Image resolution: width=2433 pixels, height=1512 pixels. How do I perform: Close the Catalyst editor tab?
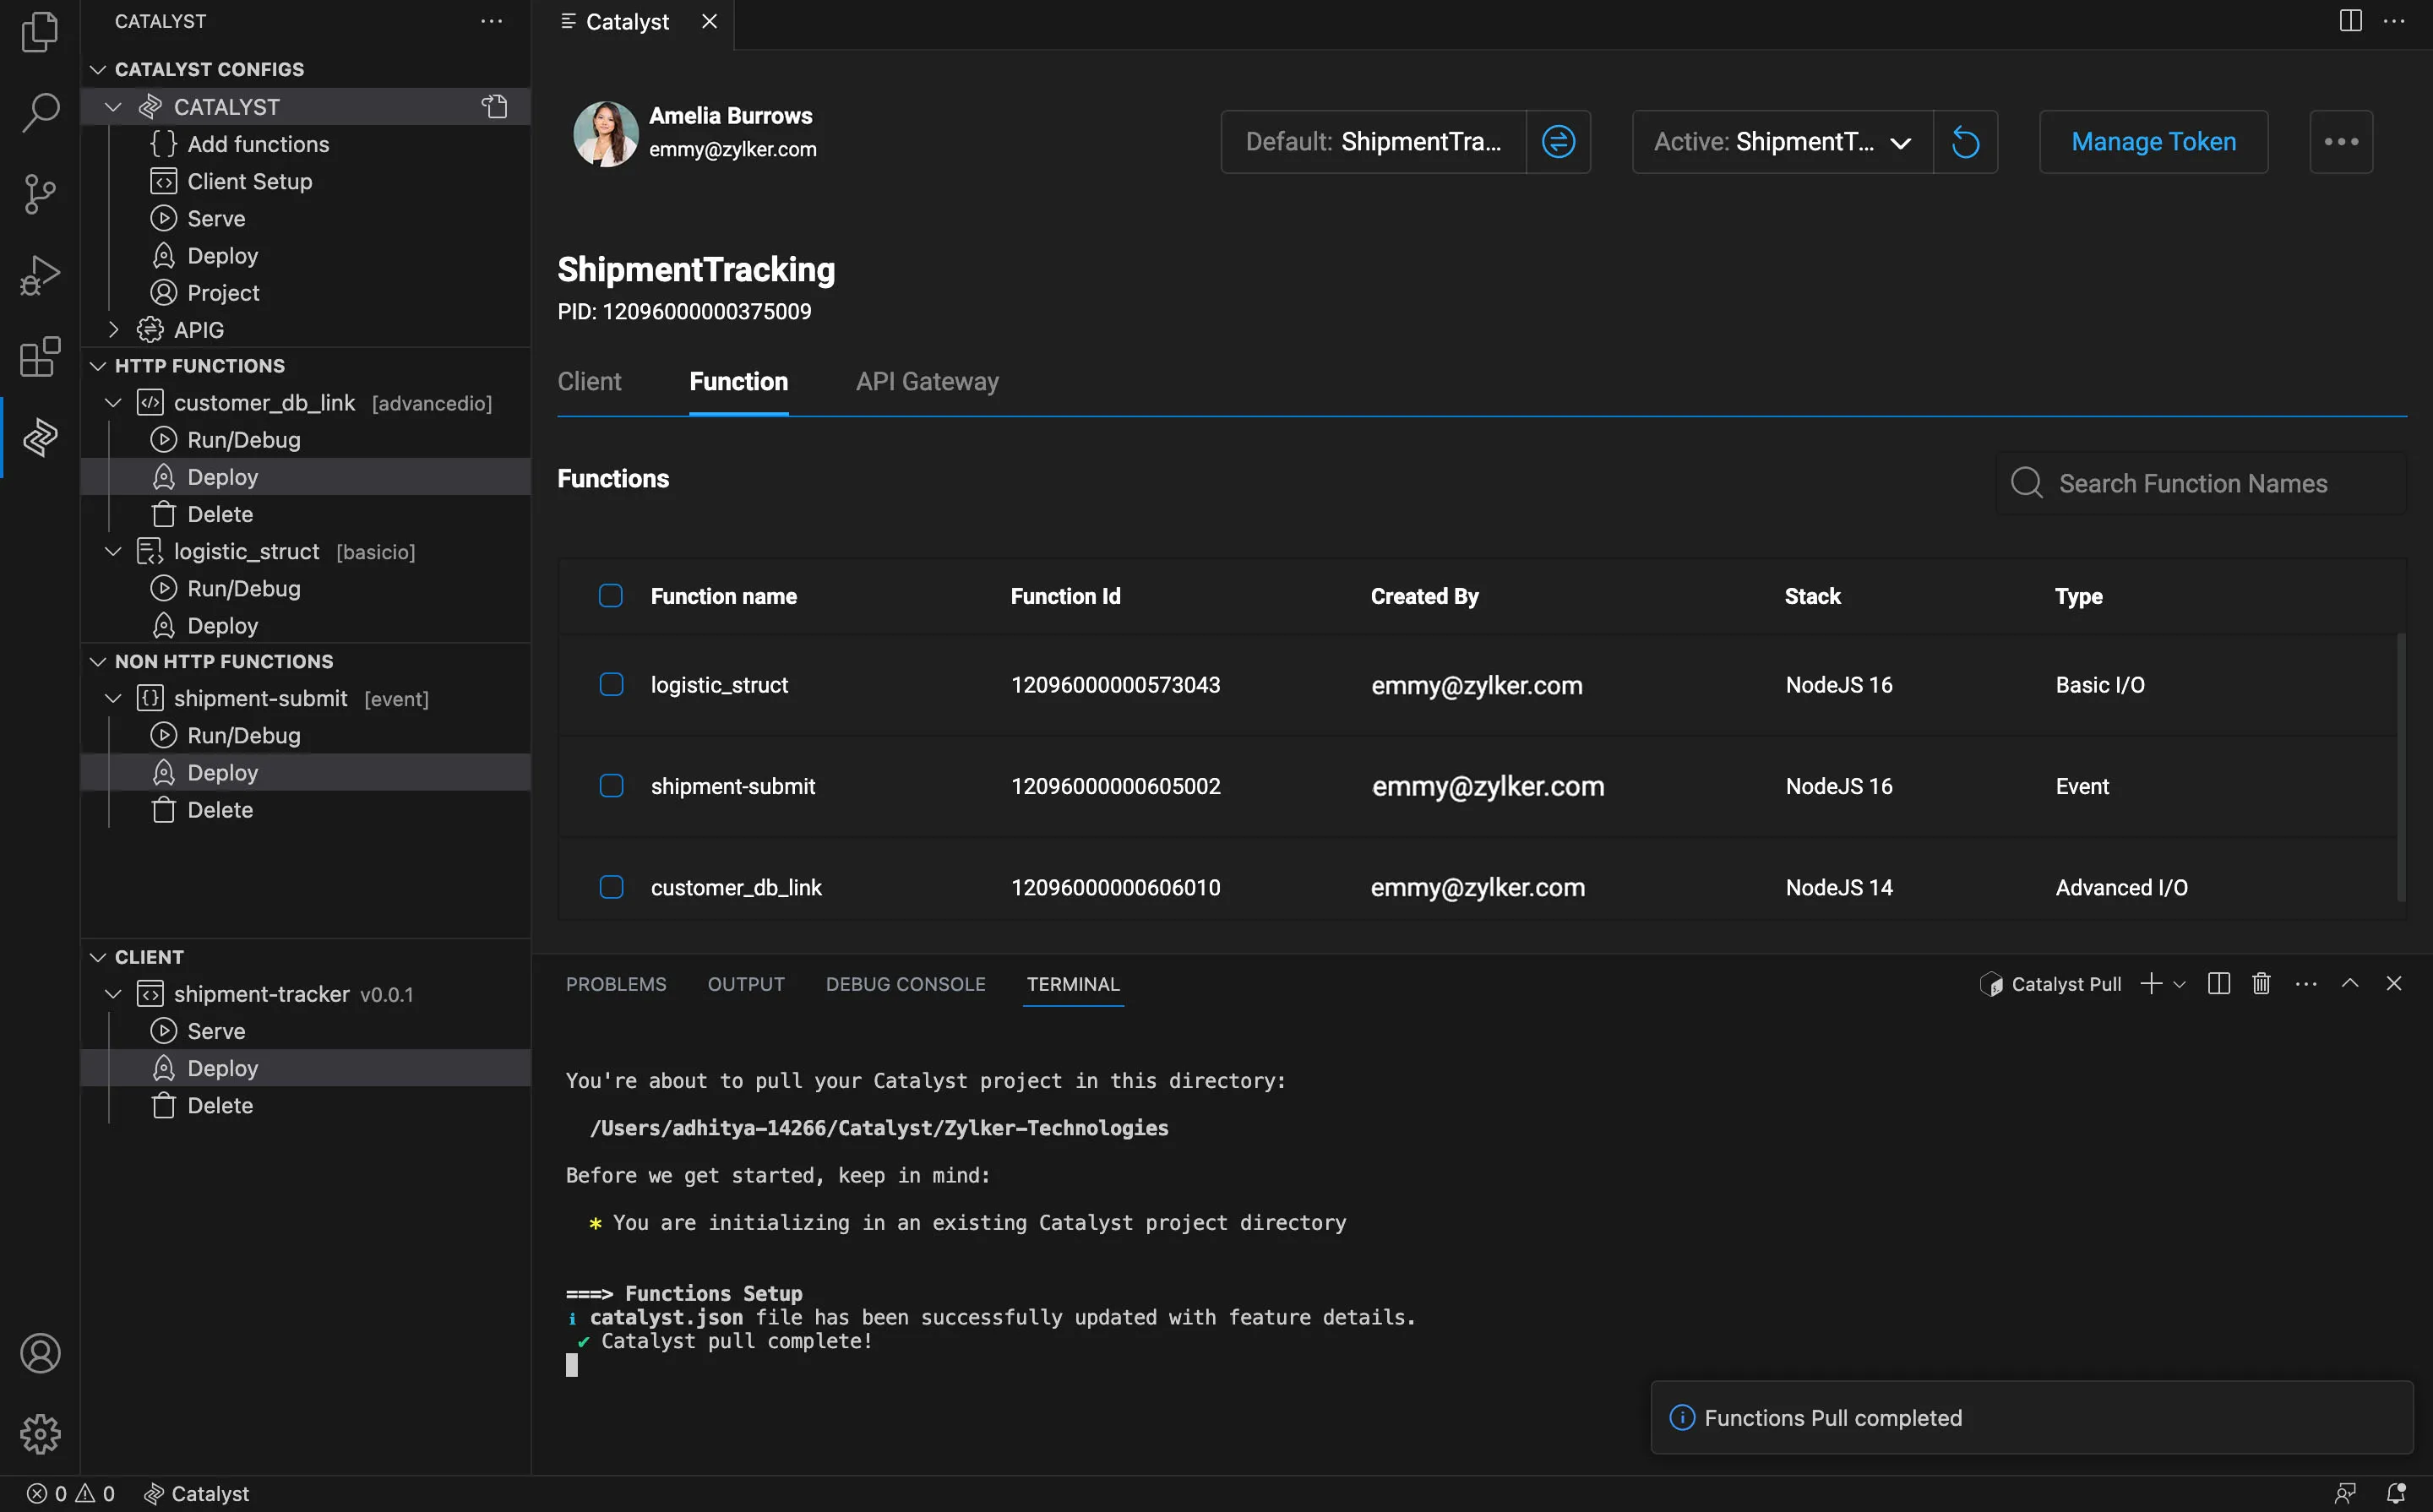(709, 21)
